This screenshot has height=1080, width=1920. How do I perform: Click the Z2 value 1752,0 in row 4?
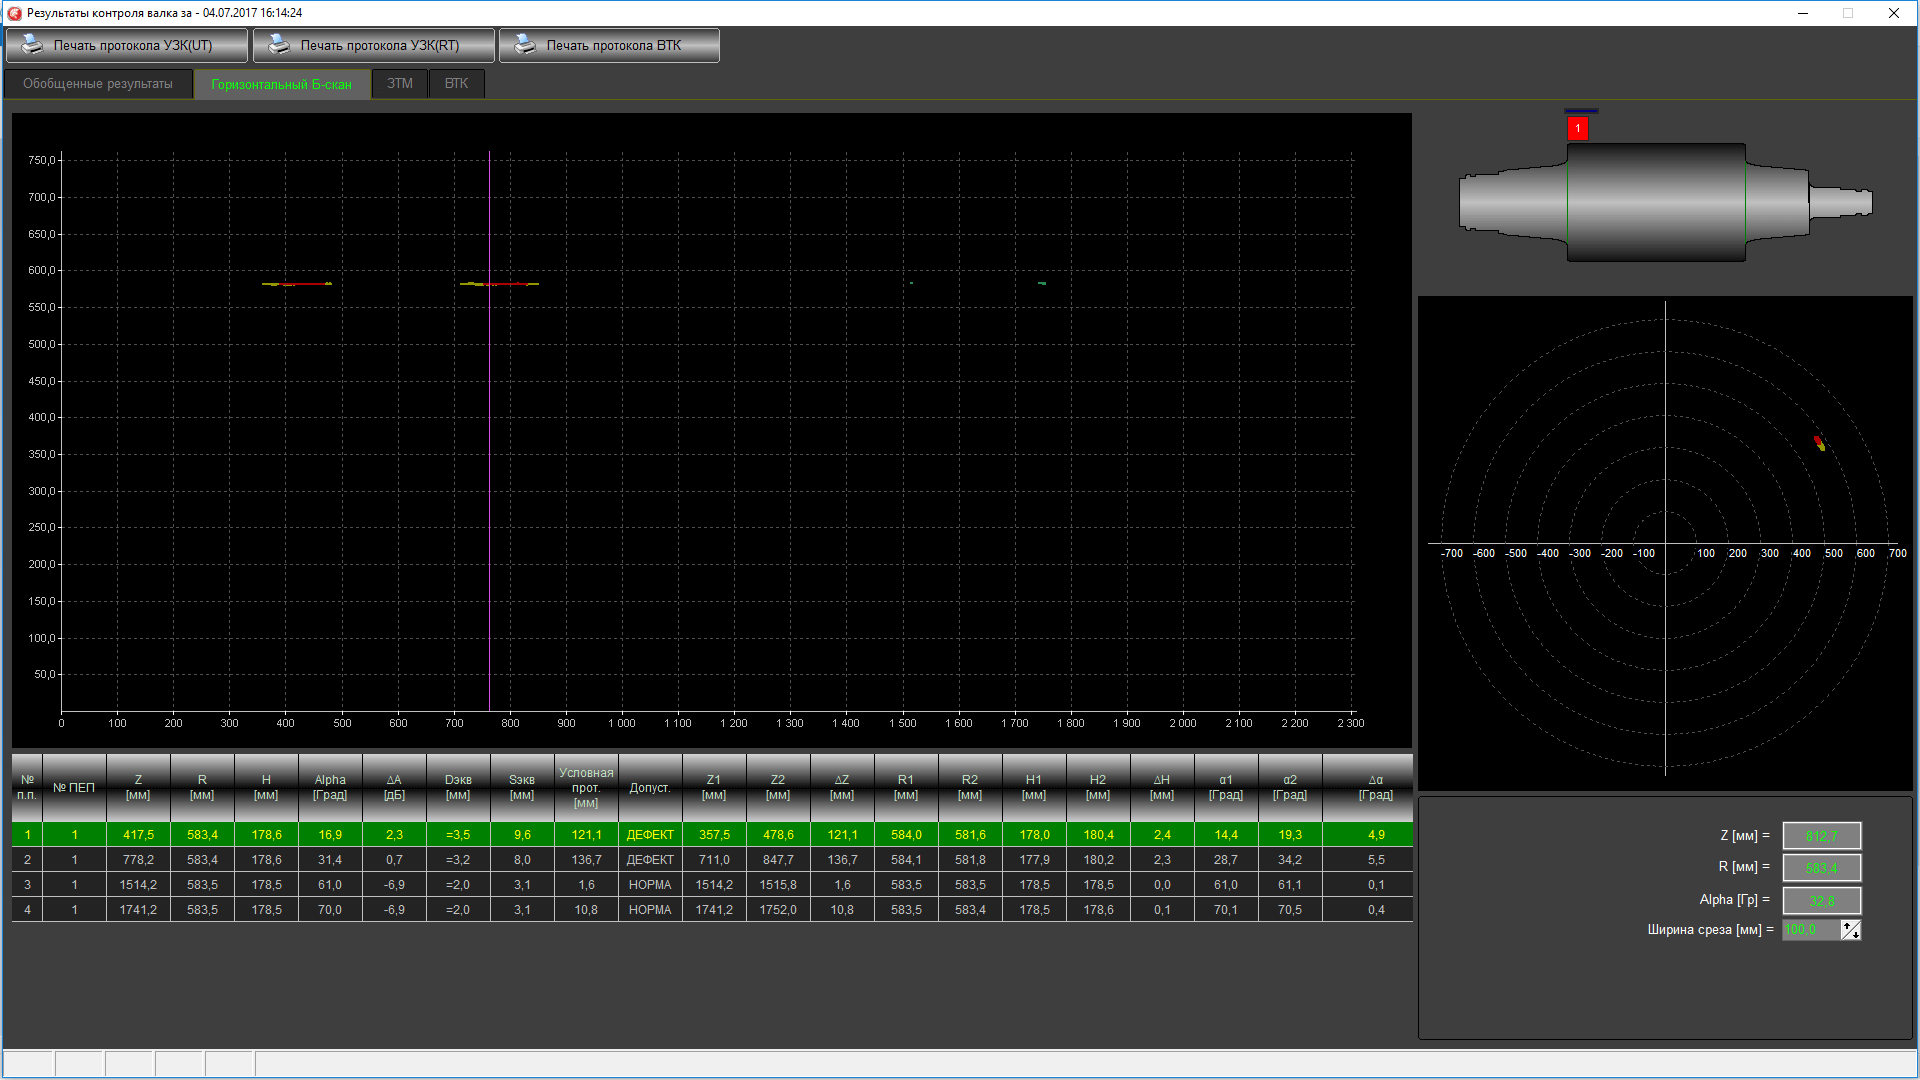click(x=778, y=910)
